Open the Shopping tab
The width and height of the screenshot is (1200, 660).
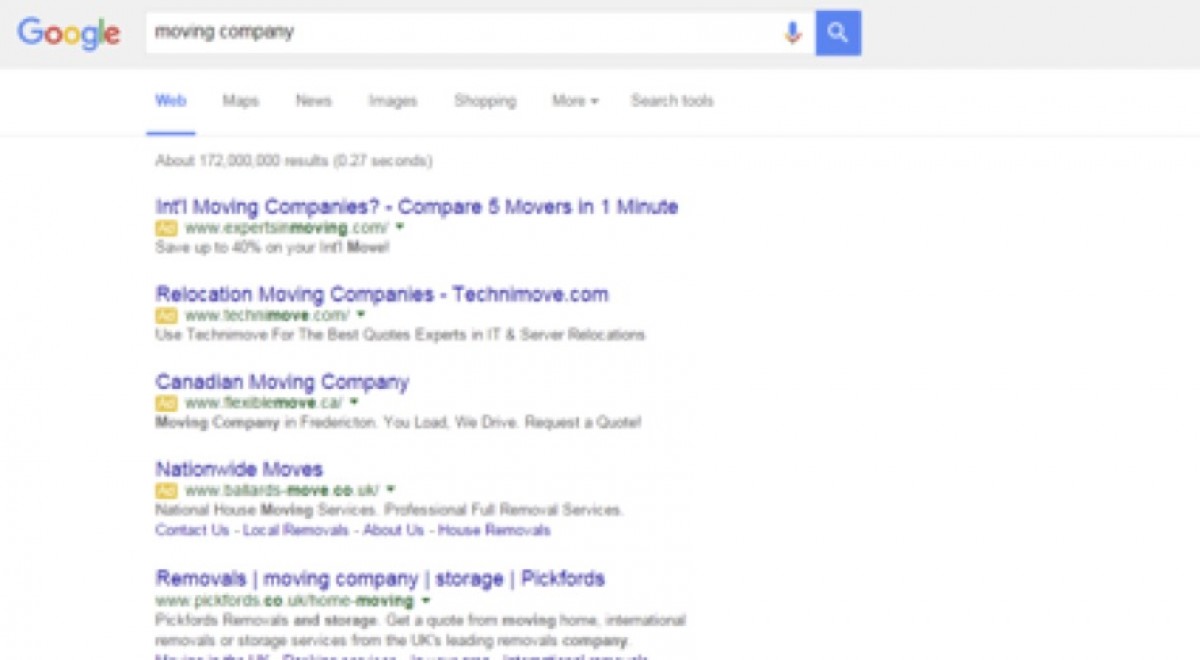[x=485, y=101]
